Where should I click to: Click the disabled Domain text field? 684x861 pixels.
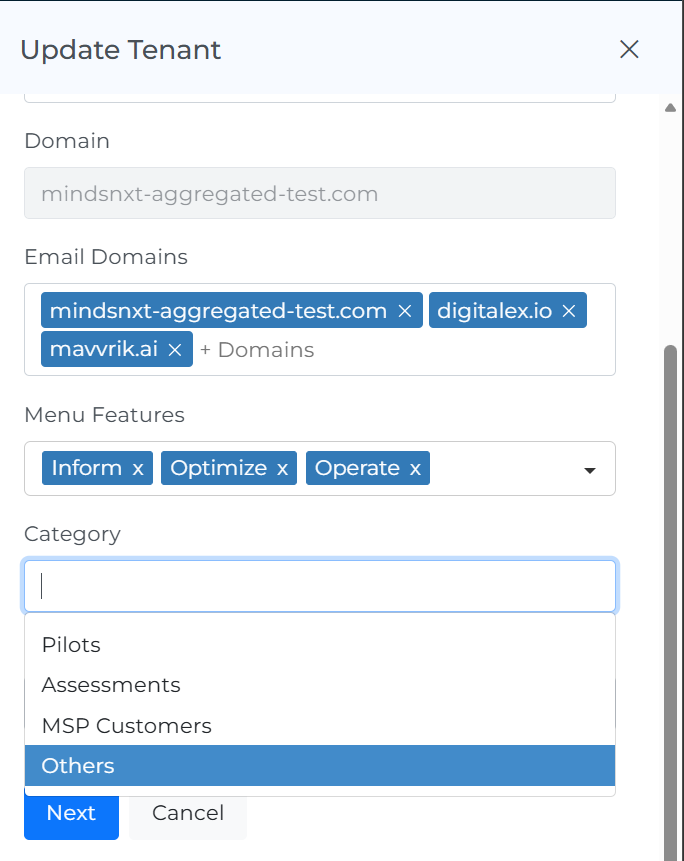click(320, 193)
